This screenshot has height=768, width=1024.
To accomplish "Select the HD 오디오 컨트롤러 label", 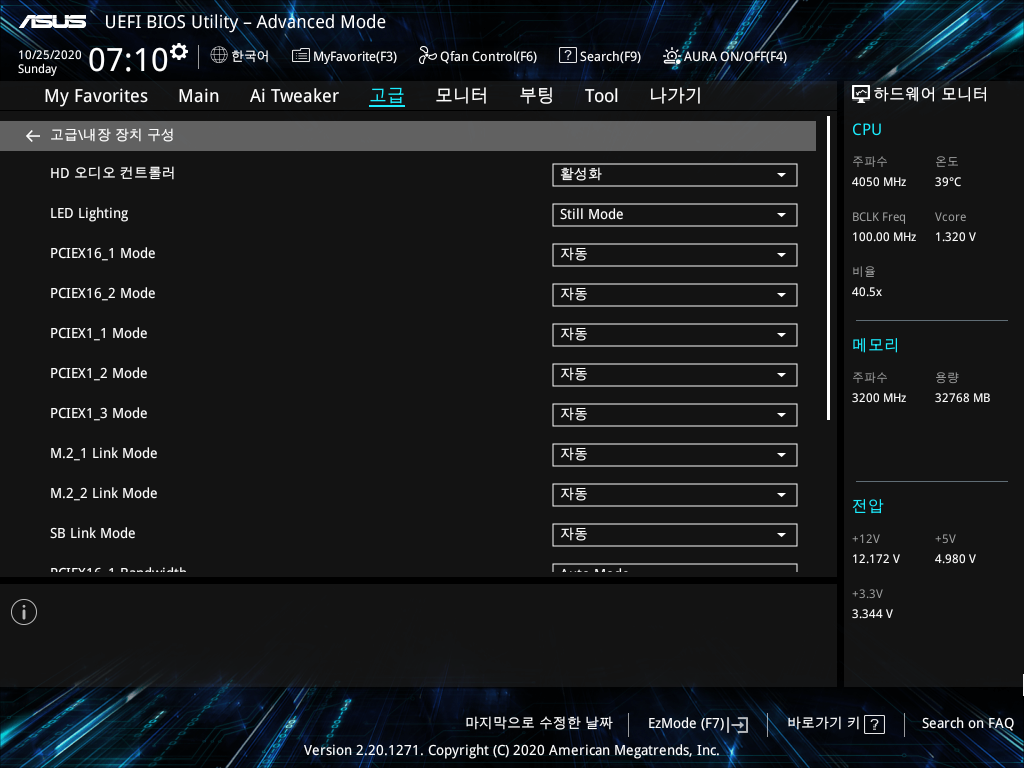I will point(112,173).
